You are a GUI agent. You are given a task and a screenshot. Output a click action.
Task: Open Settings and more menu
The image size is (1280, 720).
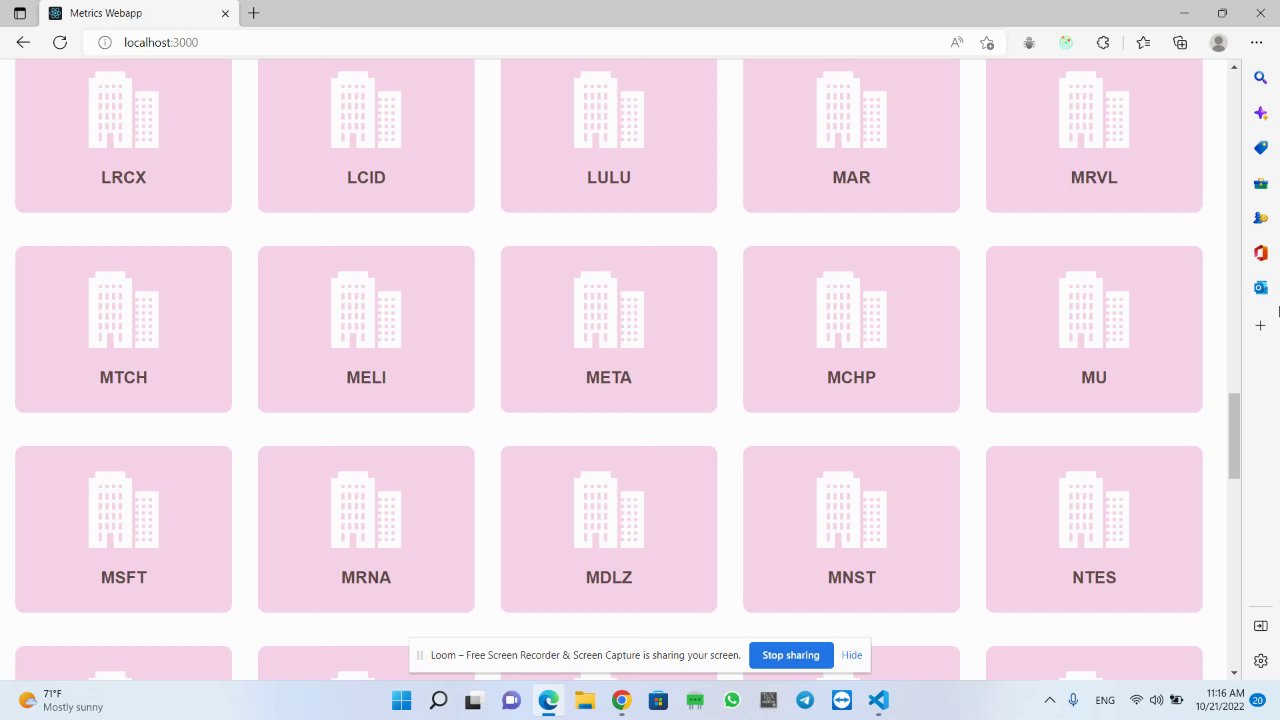tap(1256, 42)
